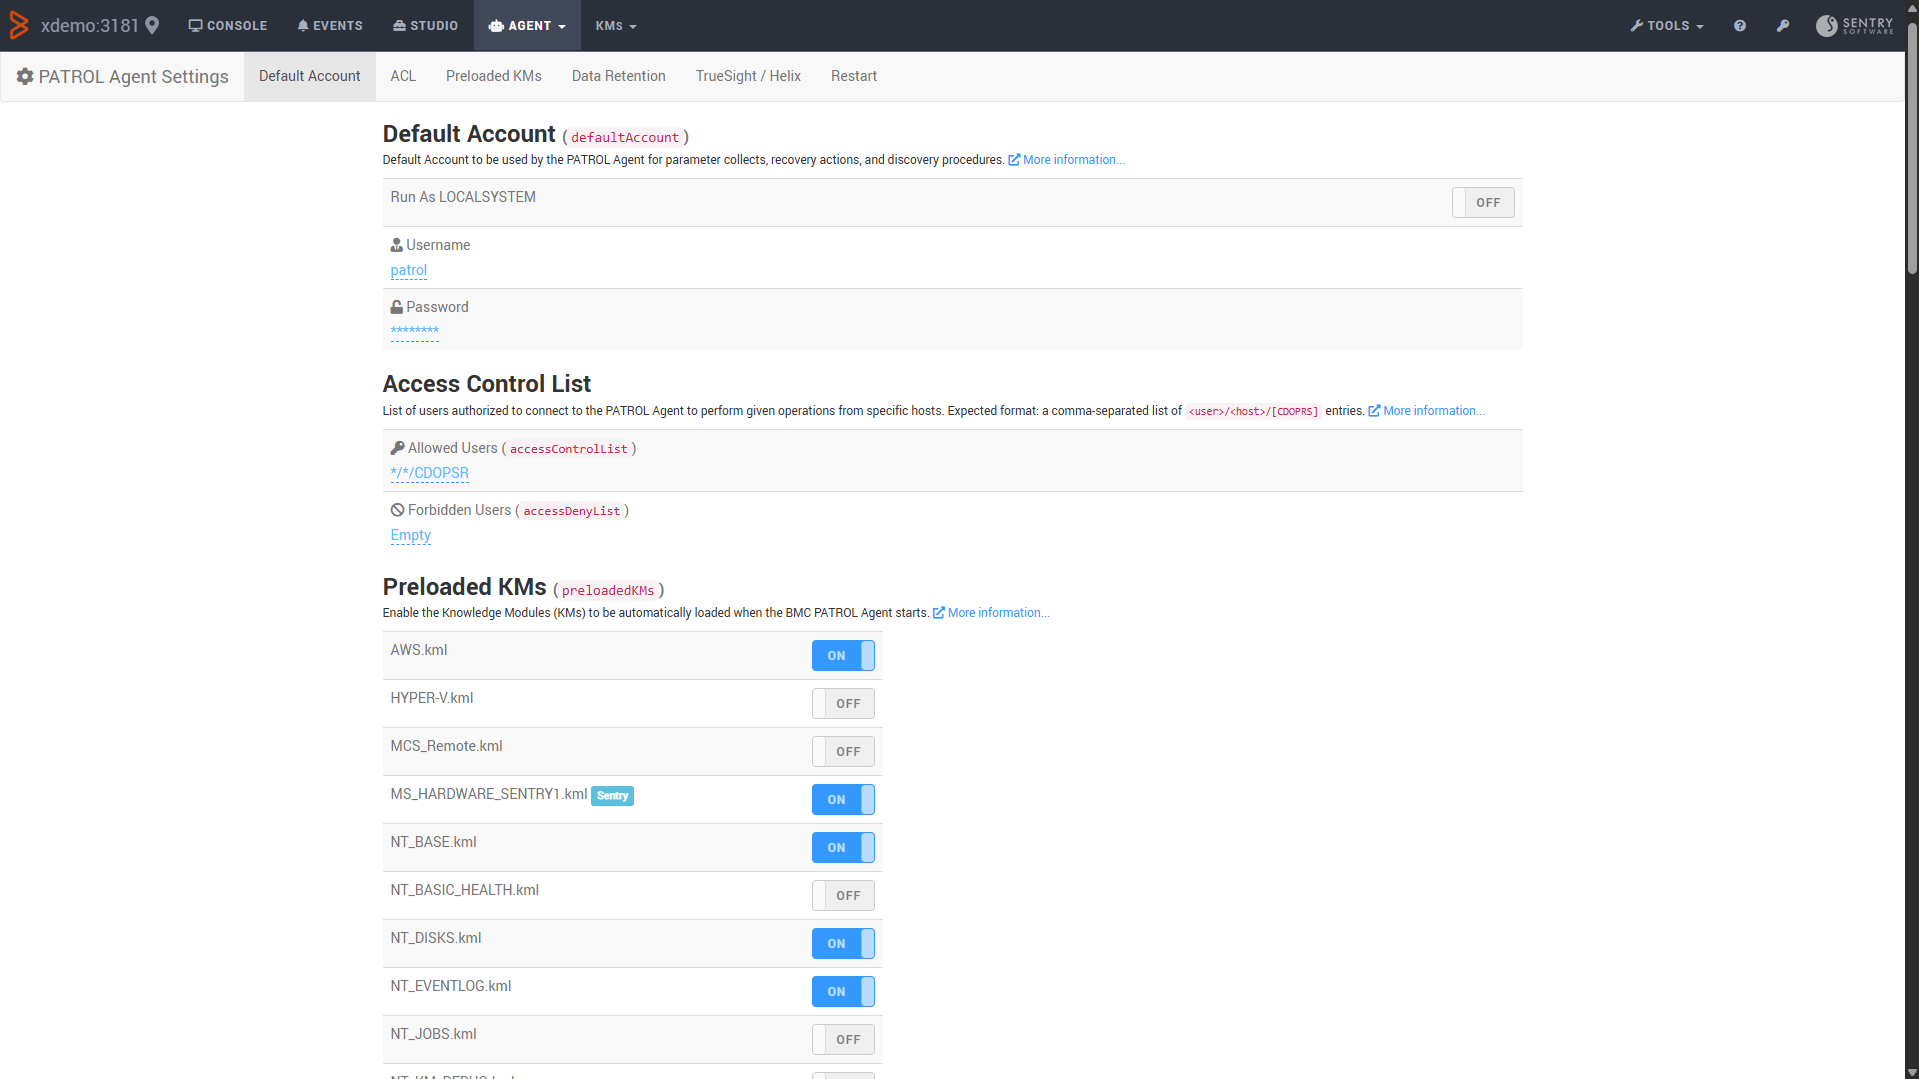Open the help question mark icon
This screenshot has height=1079, width=1919.
click(x=1740, y=26)
